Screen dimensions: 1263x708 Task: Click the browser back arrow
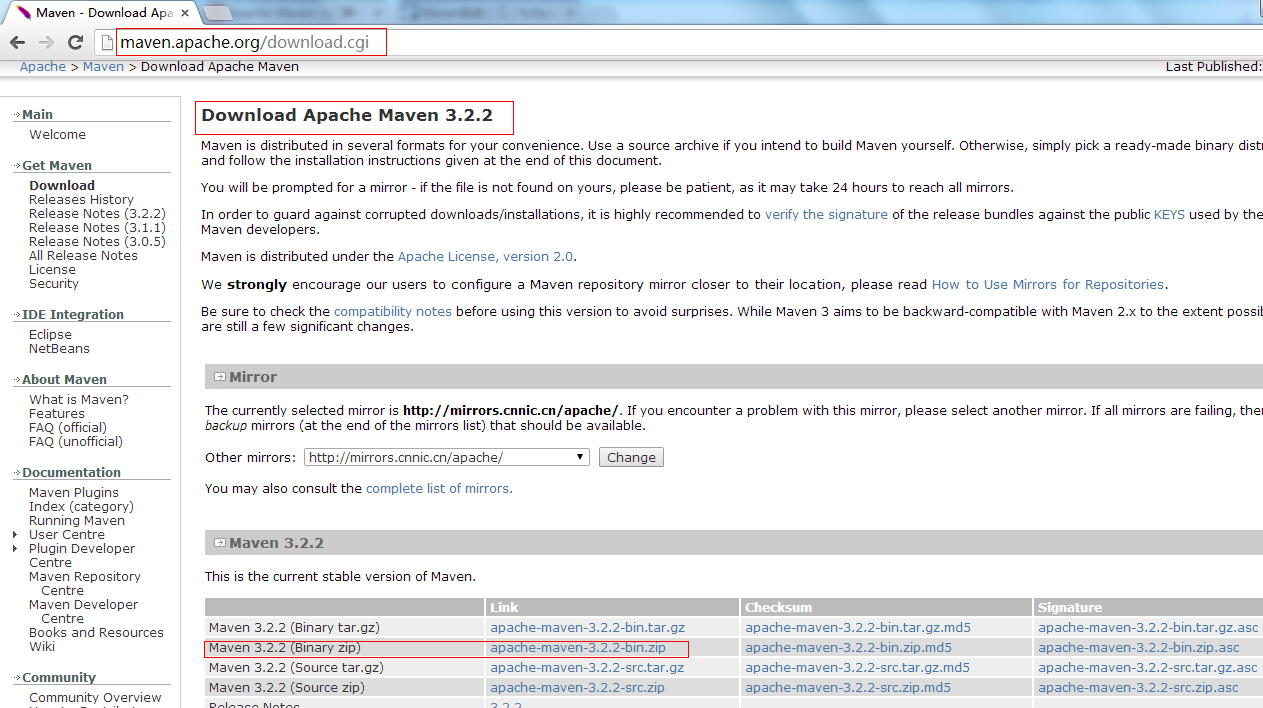coord(17,42)
